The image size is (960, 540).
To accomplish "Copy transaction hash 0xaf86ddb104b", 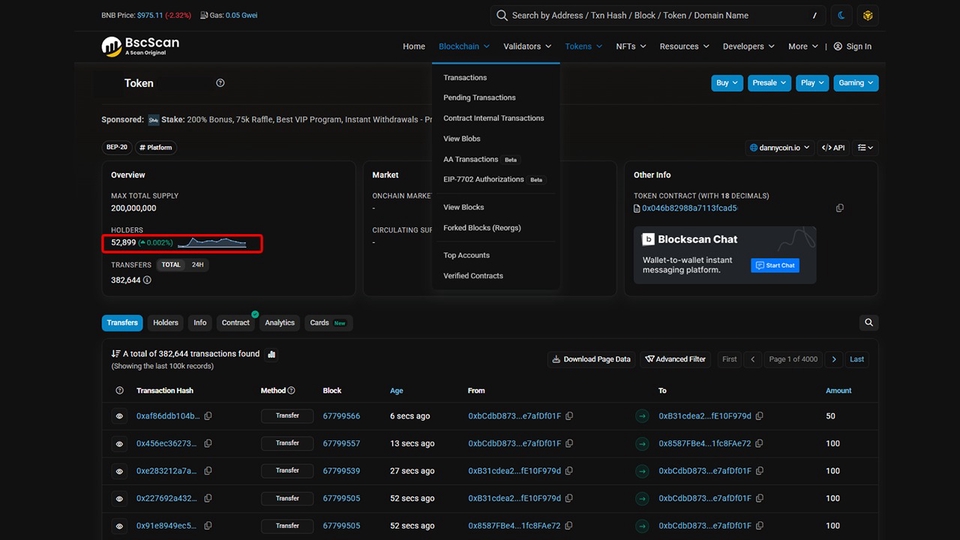I will (x=208, y=416).
